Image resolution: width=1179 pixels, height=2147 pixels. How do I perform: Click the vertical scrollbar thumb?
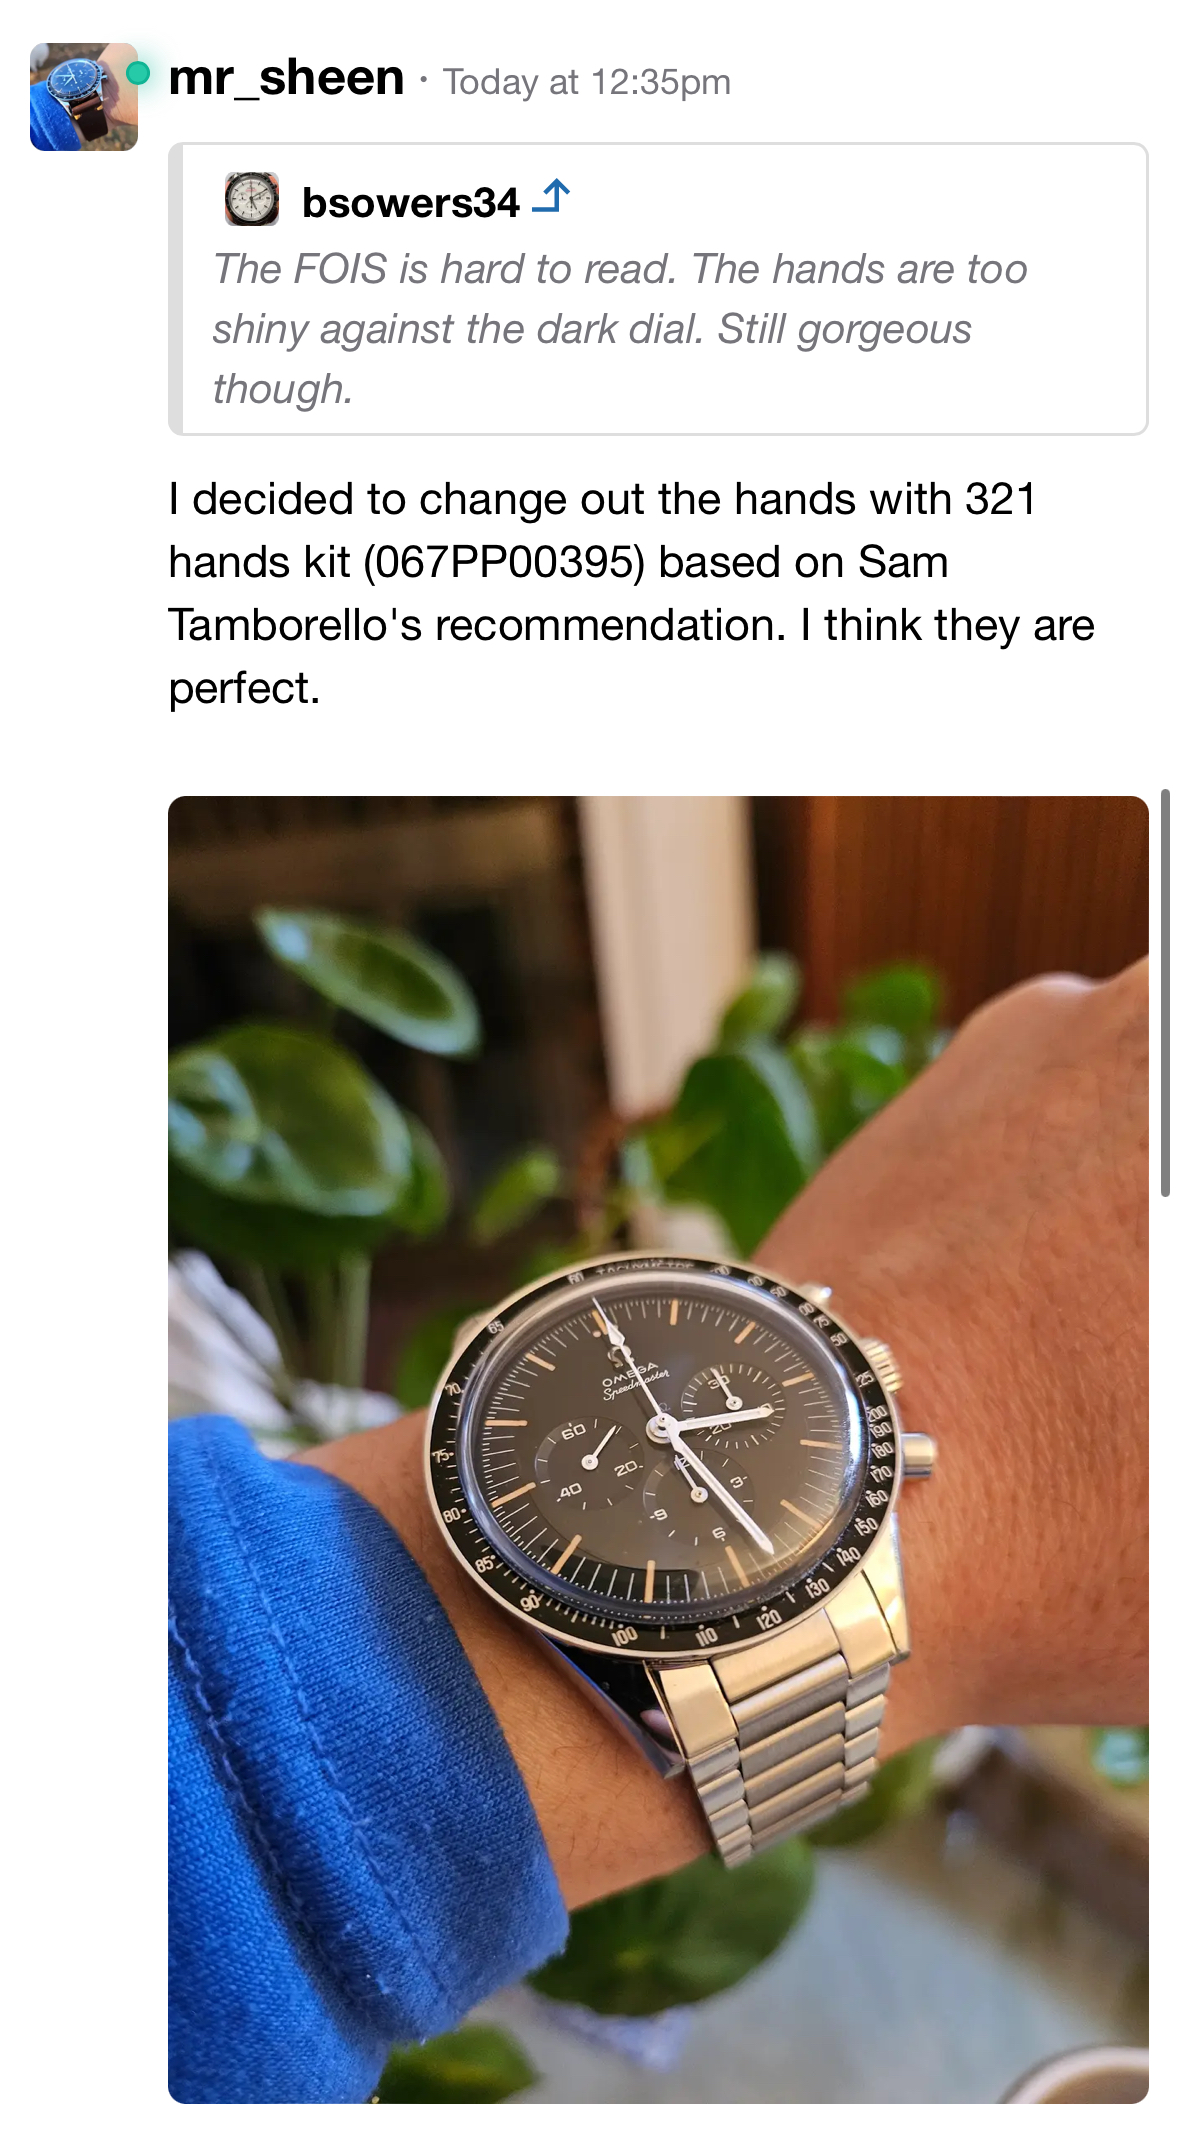point(1165,993)
